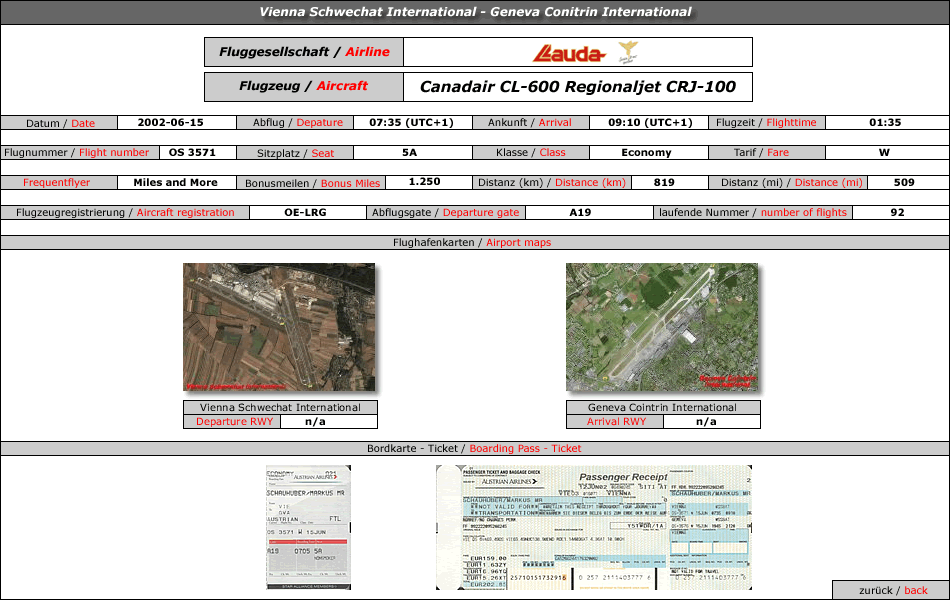Click the Fluggesellschaft / Airline label
The width and height of the screenshot is (950, 600).
(x=304, y=52)
